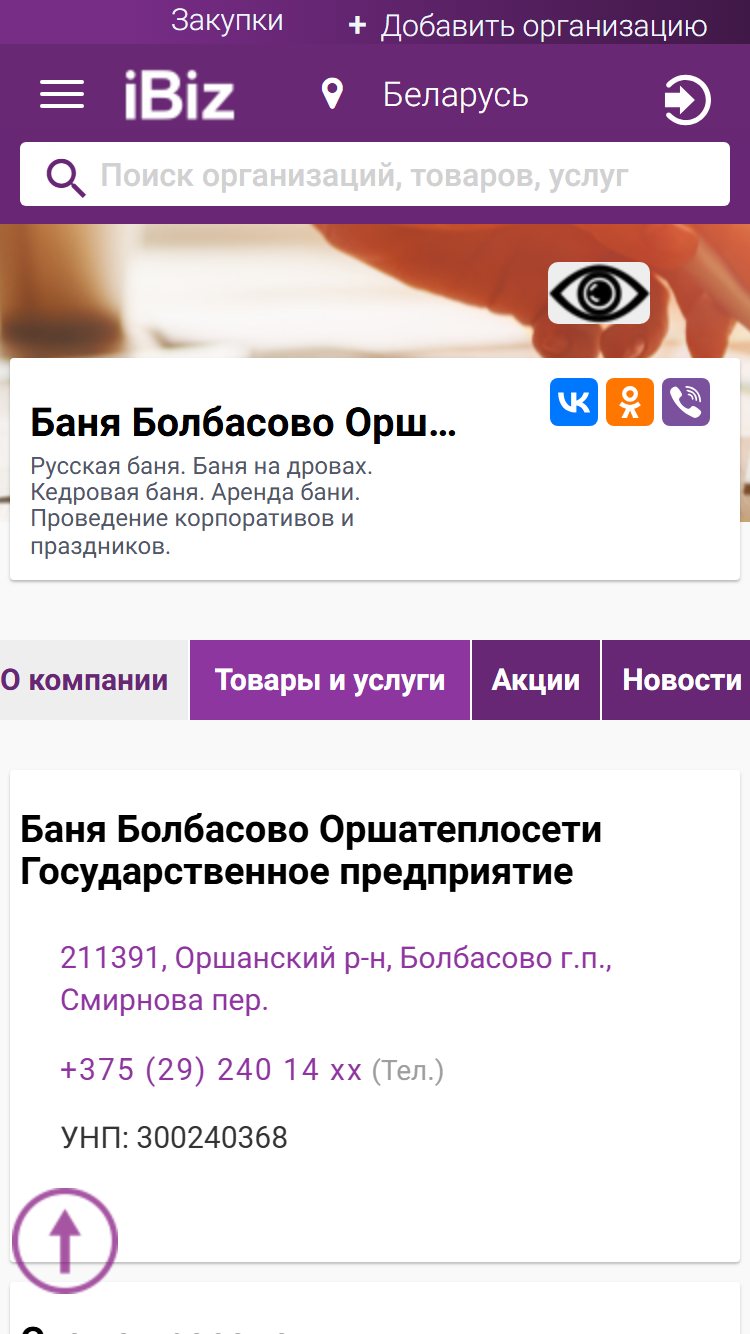Open the Беларусь region selector
Screen dimensions: 750x1334
pyautogui.click(x=455, y=95)
